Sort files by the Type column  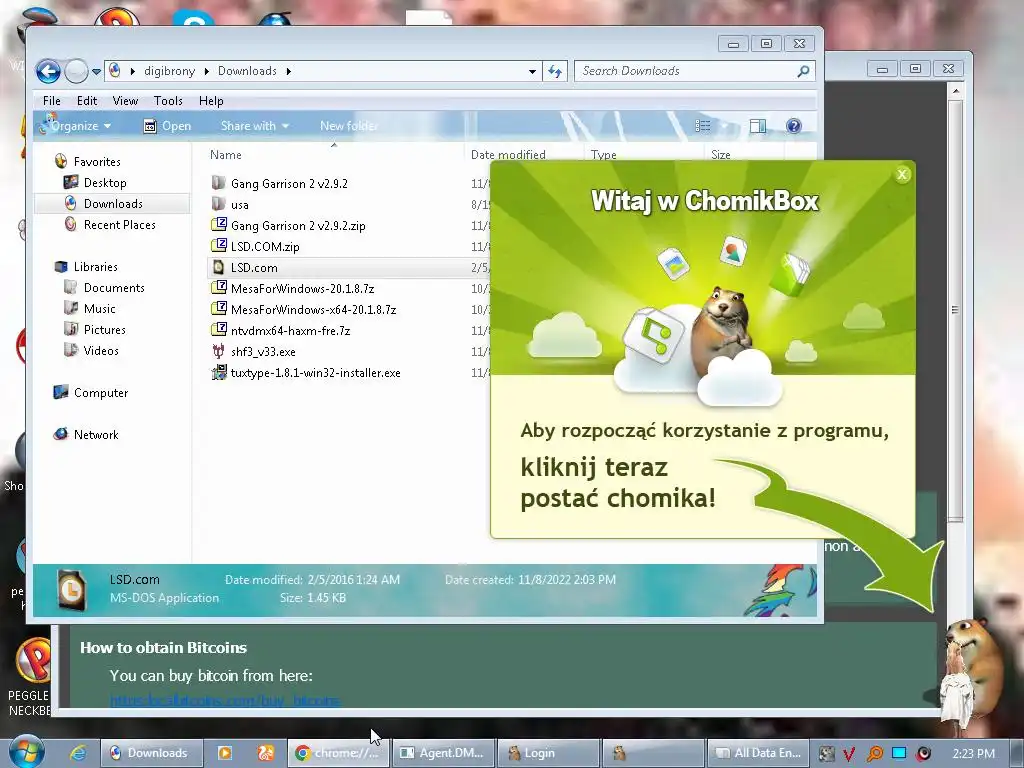click(x=603, y=155)
